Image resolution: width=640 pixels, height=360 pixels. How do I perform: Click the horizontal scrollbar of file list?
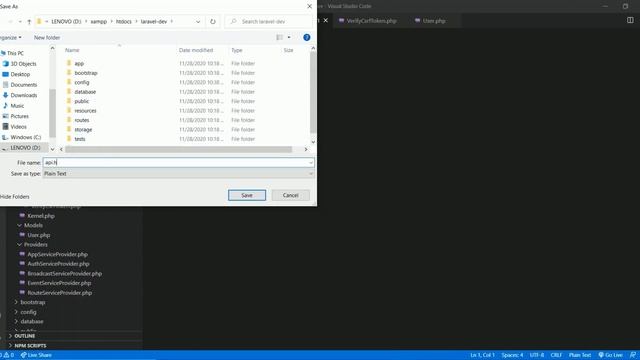(x=178, y=149)
